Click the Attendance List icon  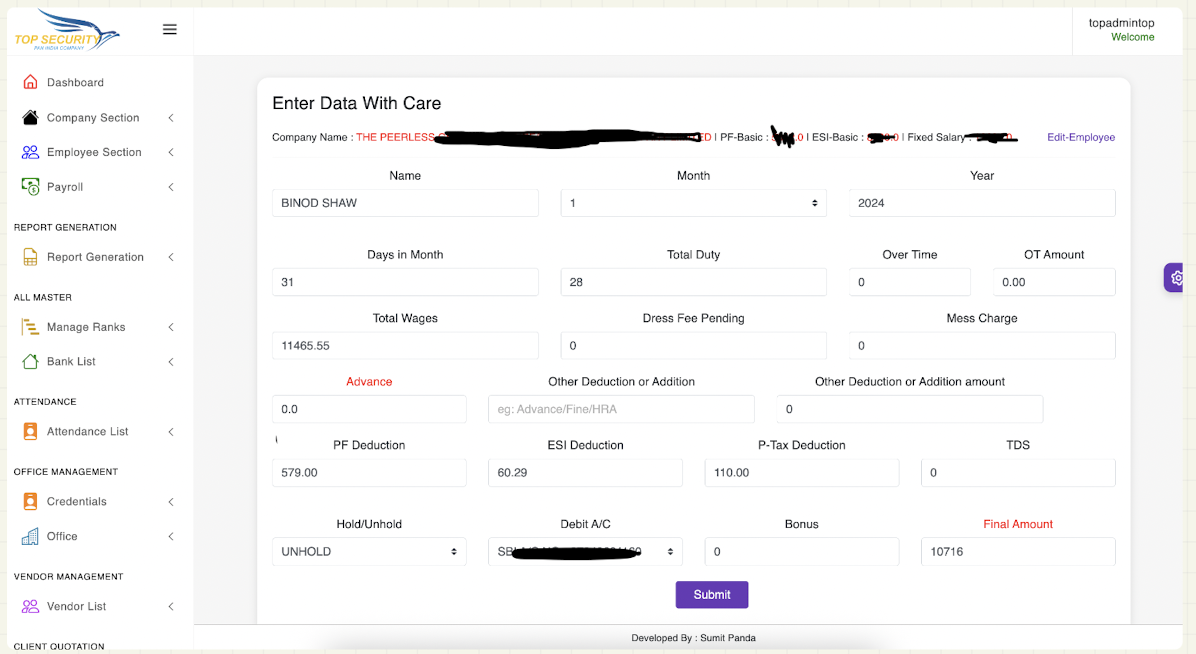tap(30, 432)
